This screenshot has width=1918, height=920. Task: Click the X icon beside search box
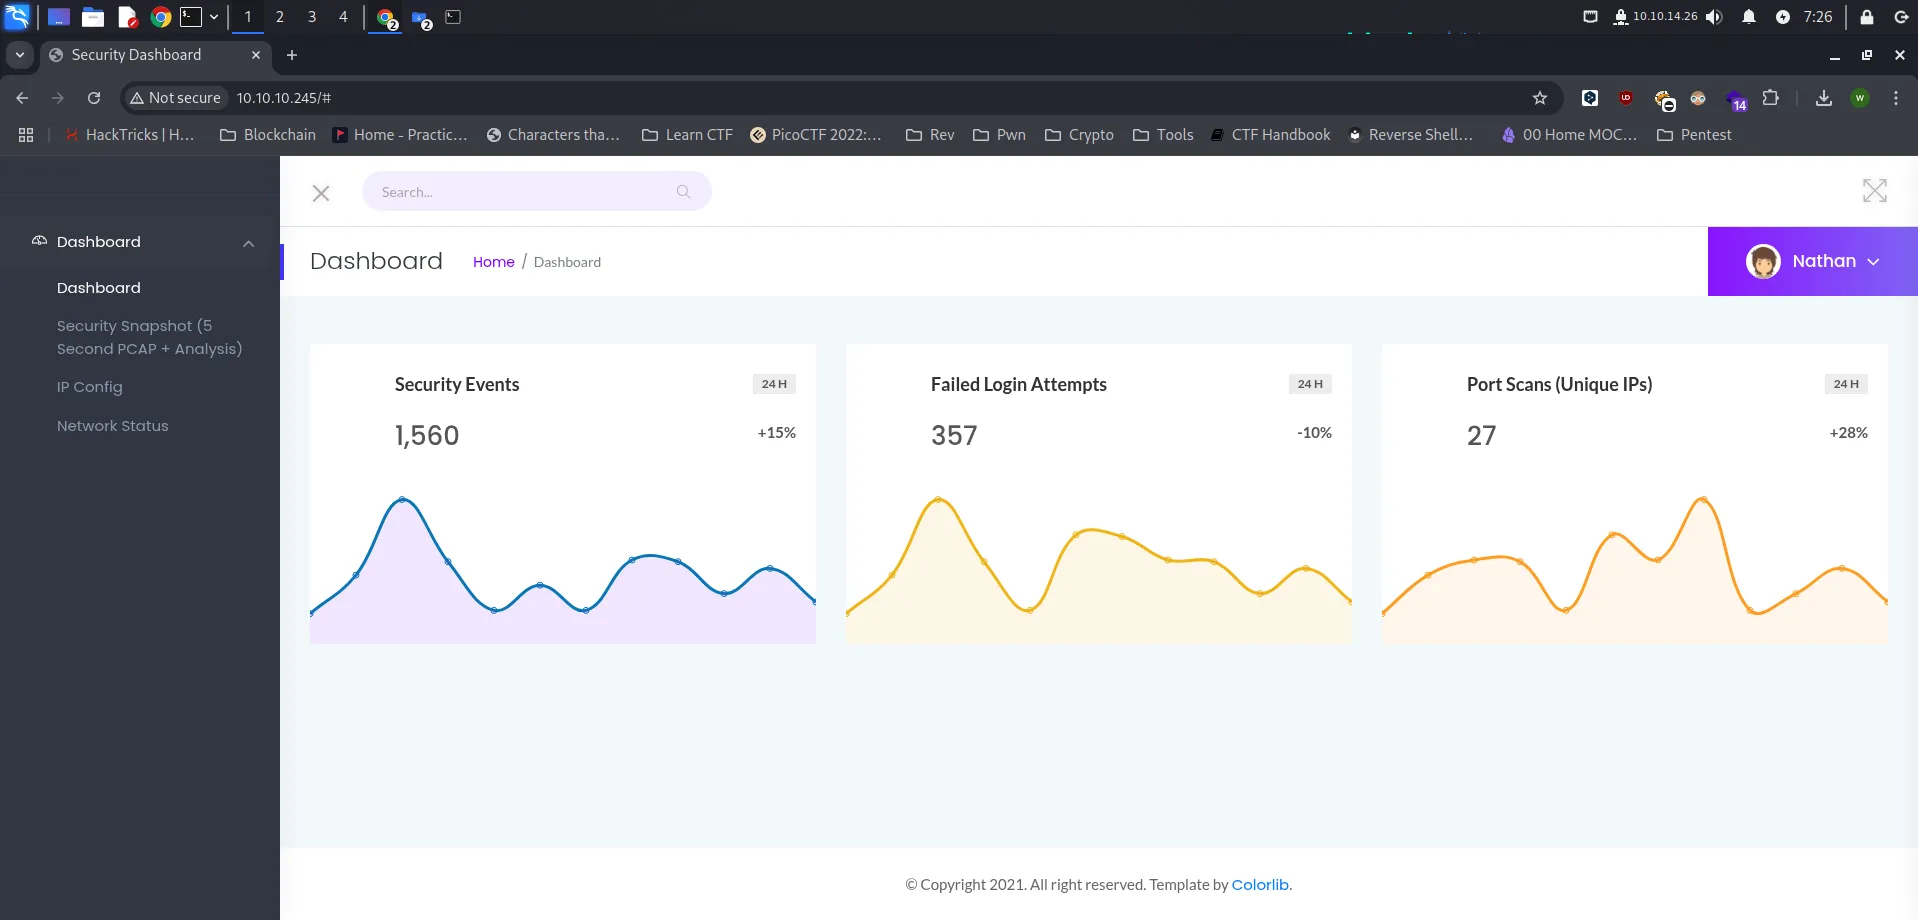pyautogui.click(x=321, y=193)
